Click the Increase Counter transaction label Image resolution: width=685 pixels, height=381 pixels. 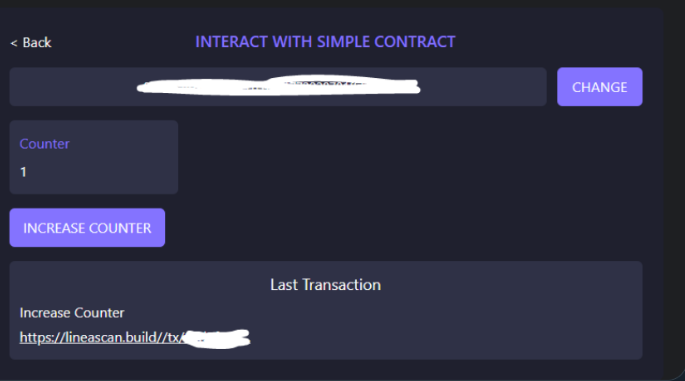[72, 312]
